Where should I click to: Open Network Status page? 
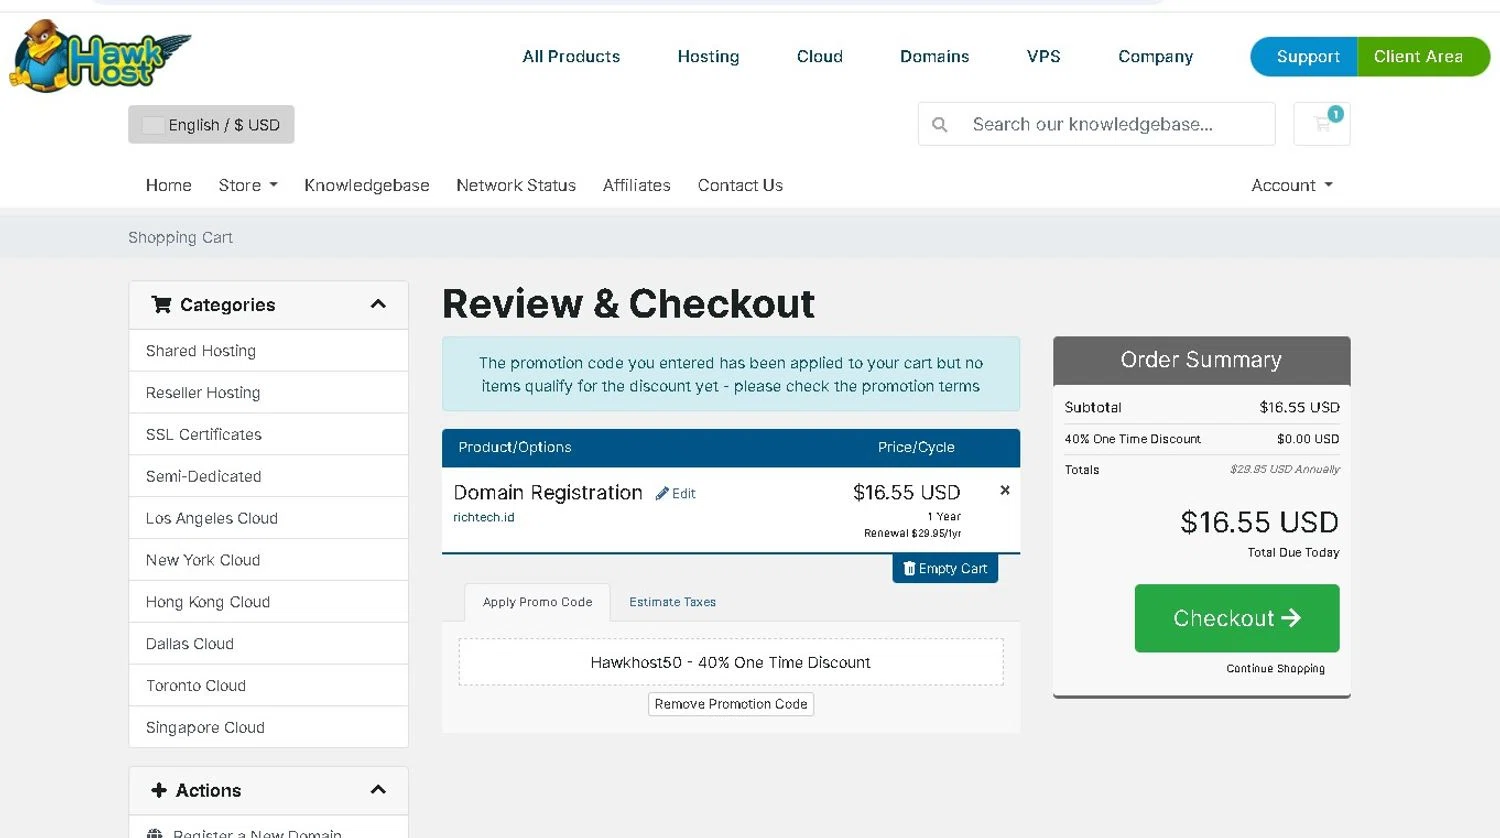click(x=516, y=185)
